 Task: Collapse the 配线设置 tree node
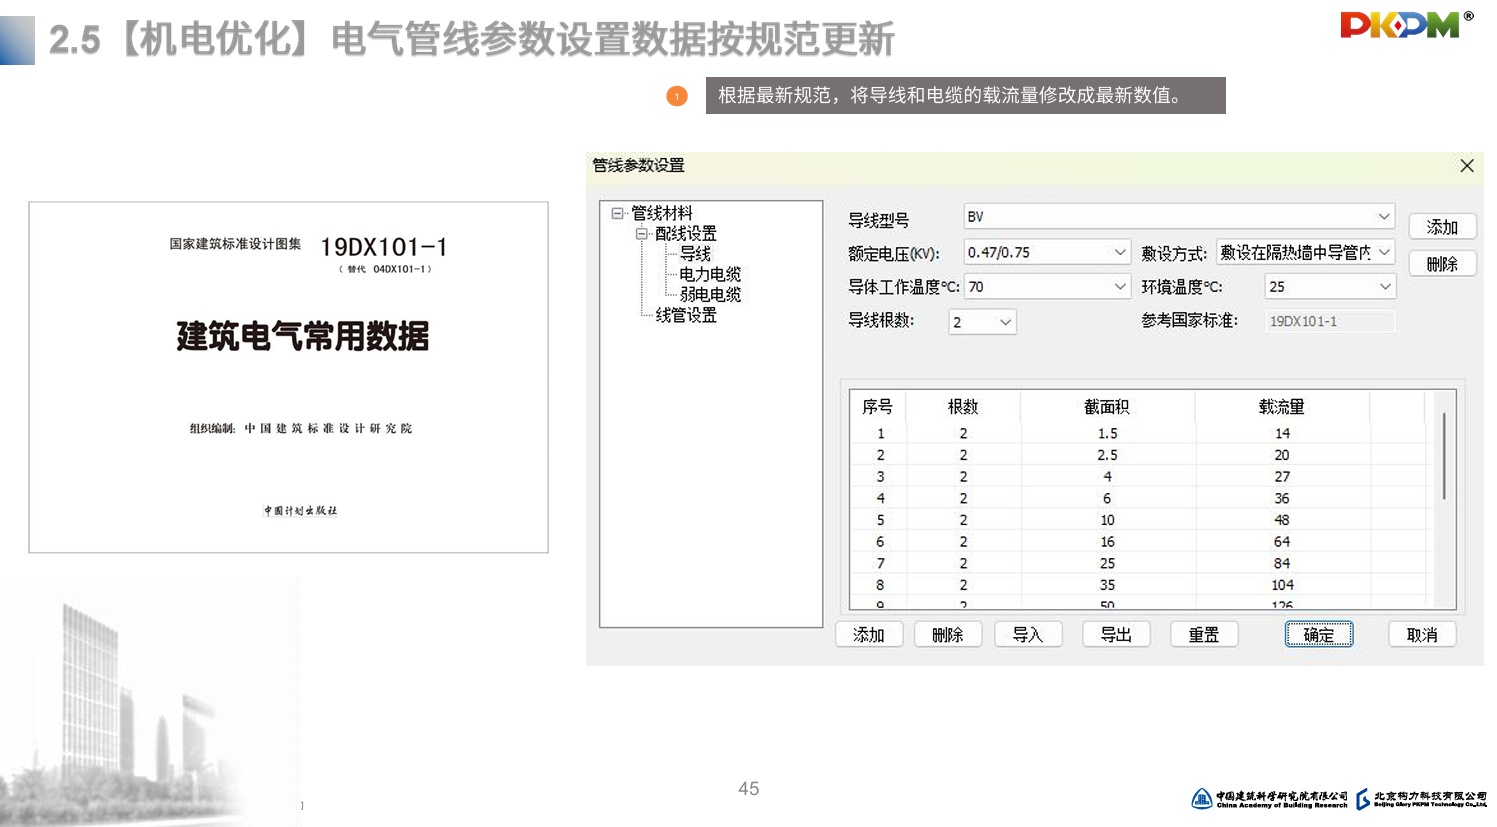641,234
